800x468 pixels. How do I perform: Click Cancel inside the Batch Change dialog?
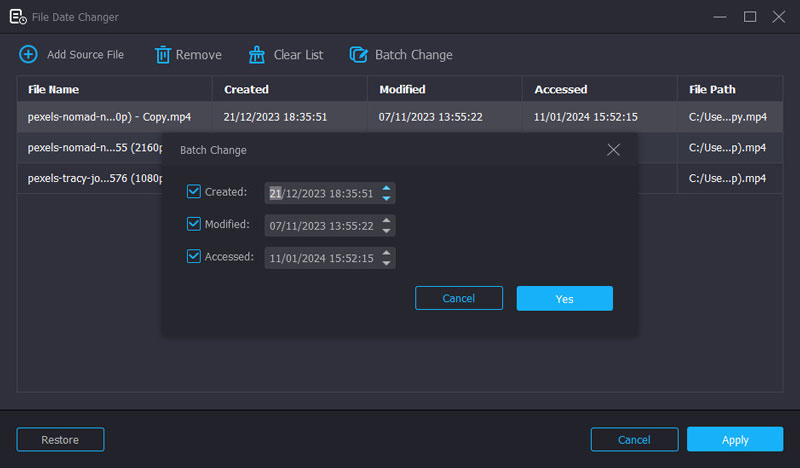(459, 298)
